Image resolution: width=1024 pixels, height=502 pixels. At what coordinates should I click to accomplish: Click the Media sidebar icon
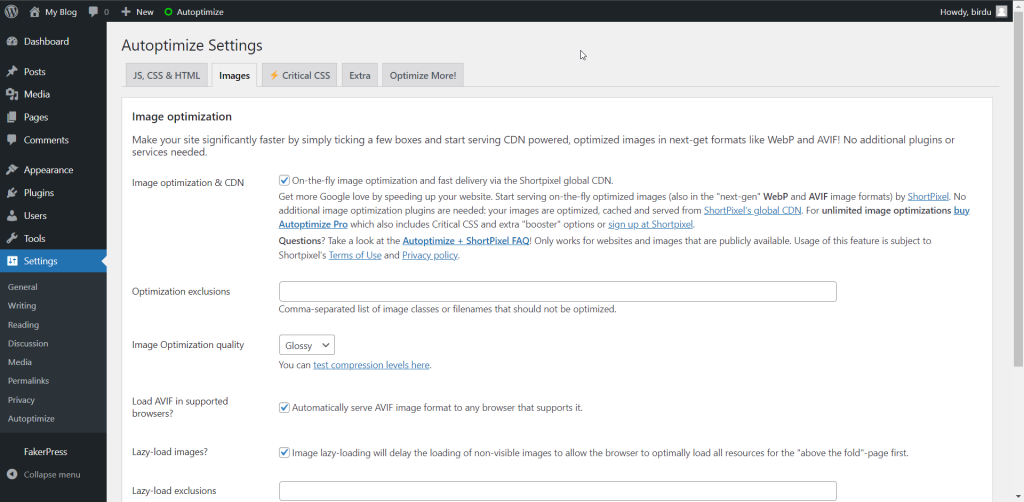[x=12, y=95]
